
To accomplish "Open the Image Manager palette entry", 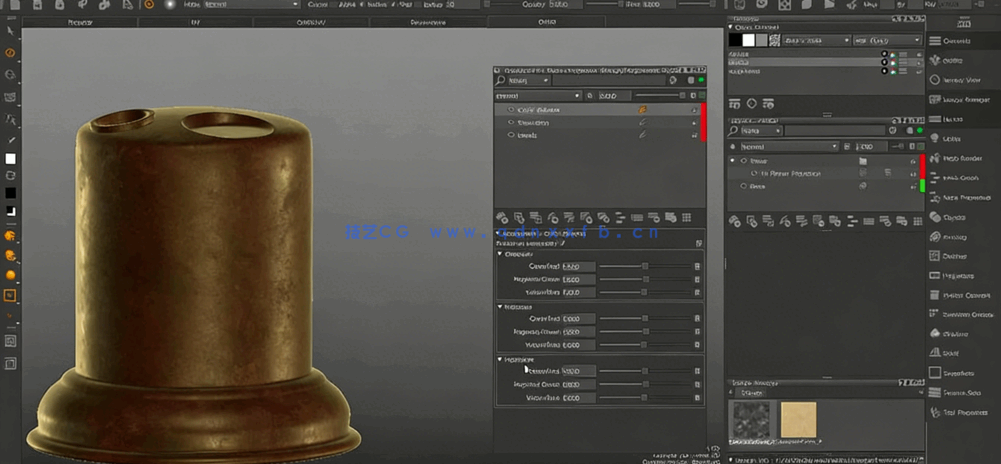I will click(x=960, y=100).
